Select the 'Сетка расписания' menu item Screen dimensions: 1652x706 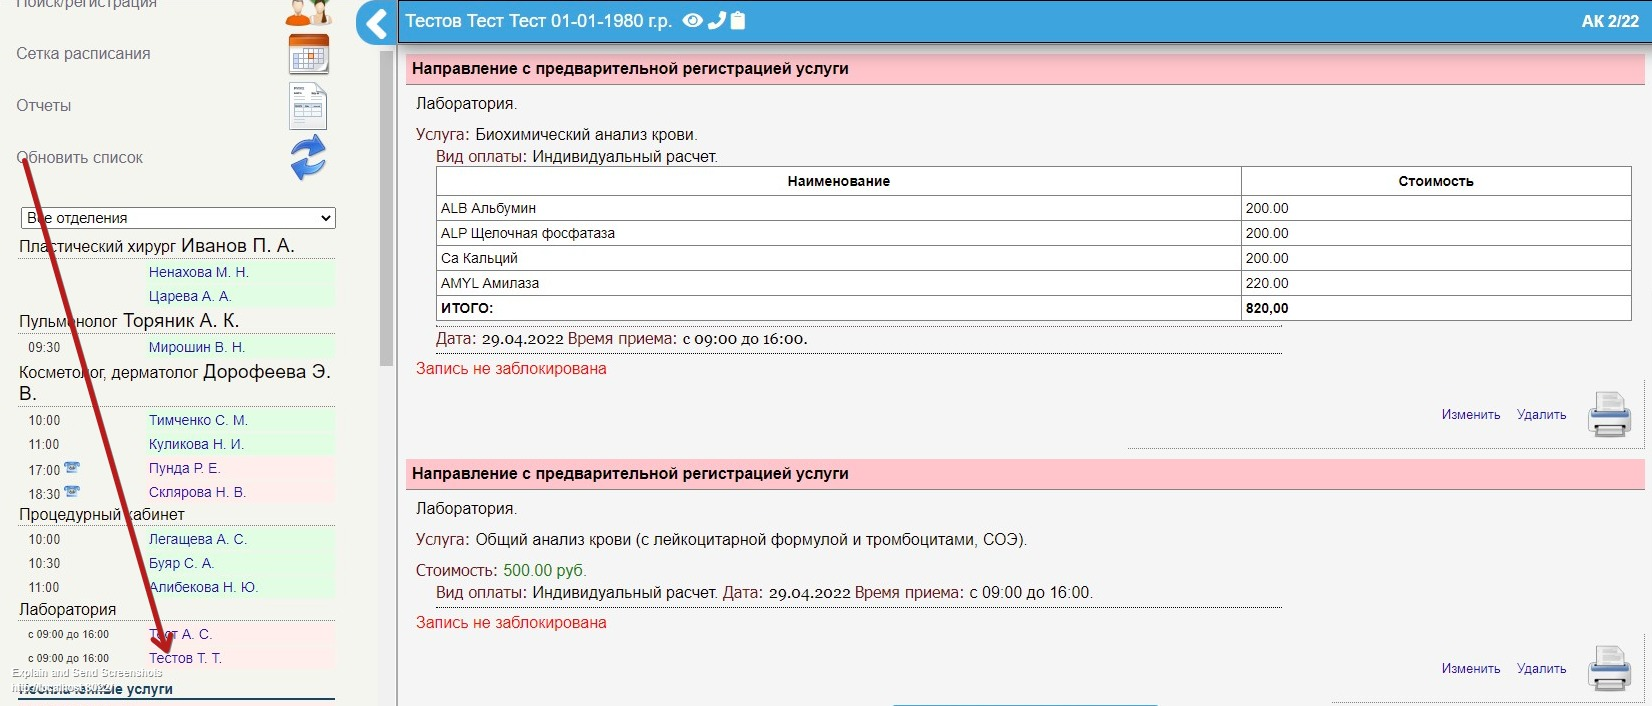(83, 54)
